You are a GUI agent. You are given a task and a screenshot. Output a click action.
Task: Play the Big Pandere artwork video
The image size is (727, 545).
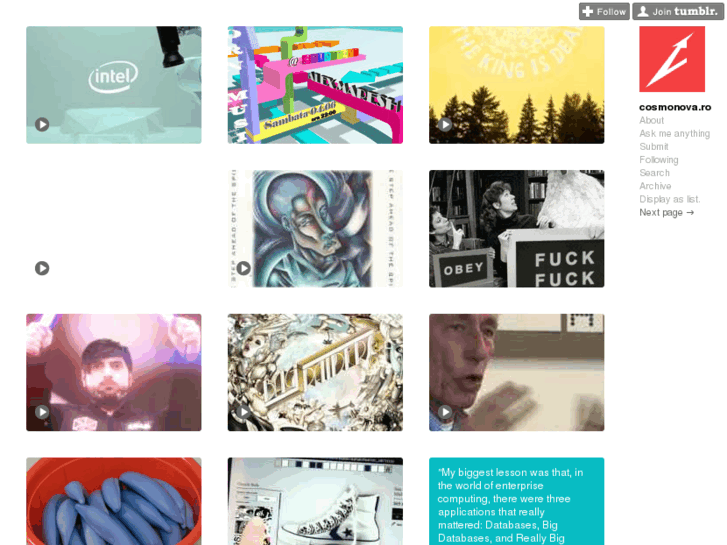[244, 412]
